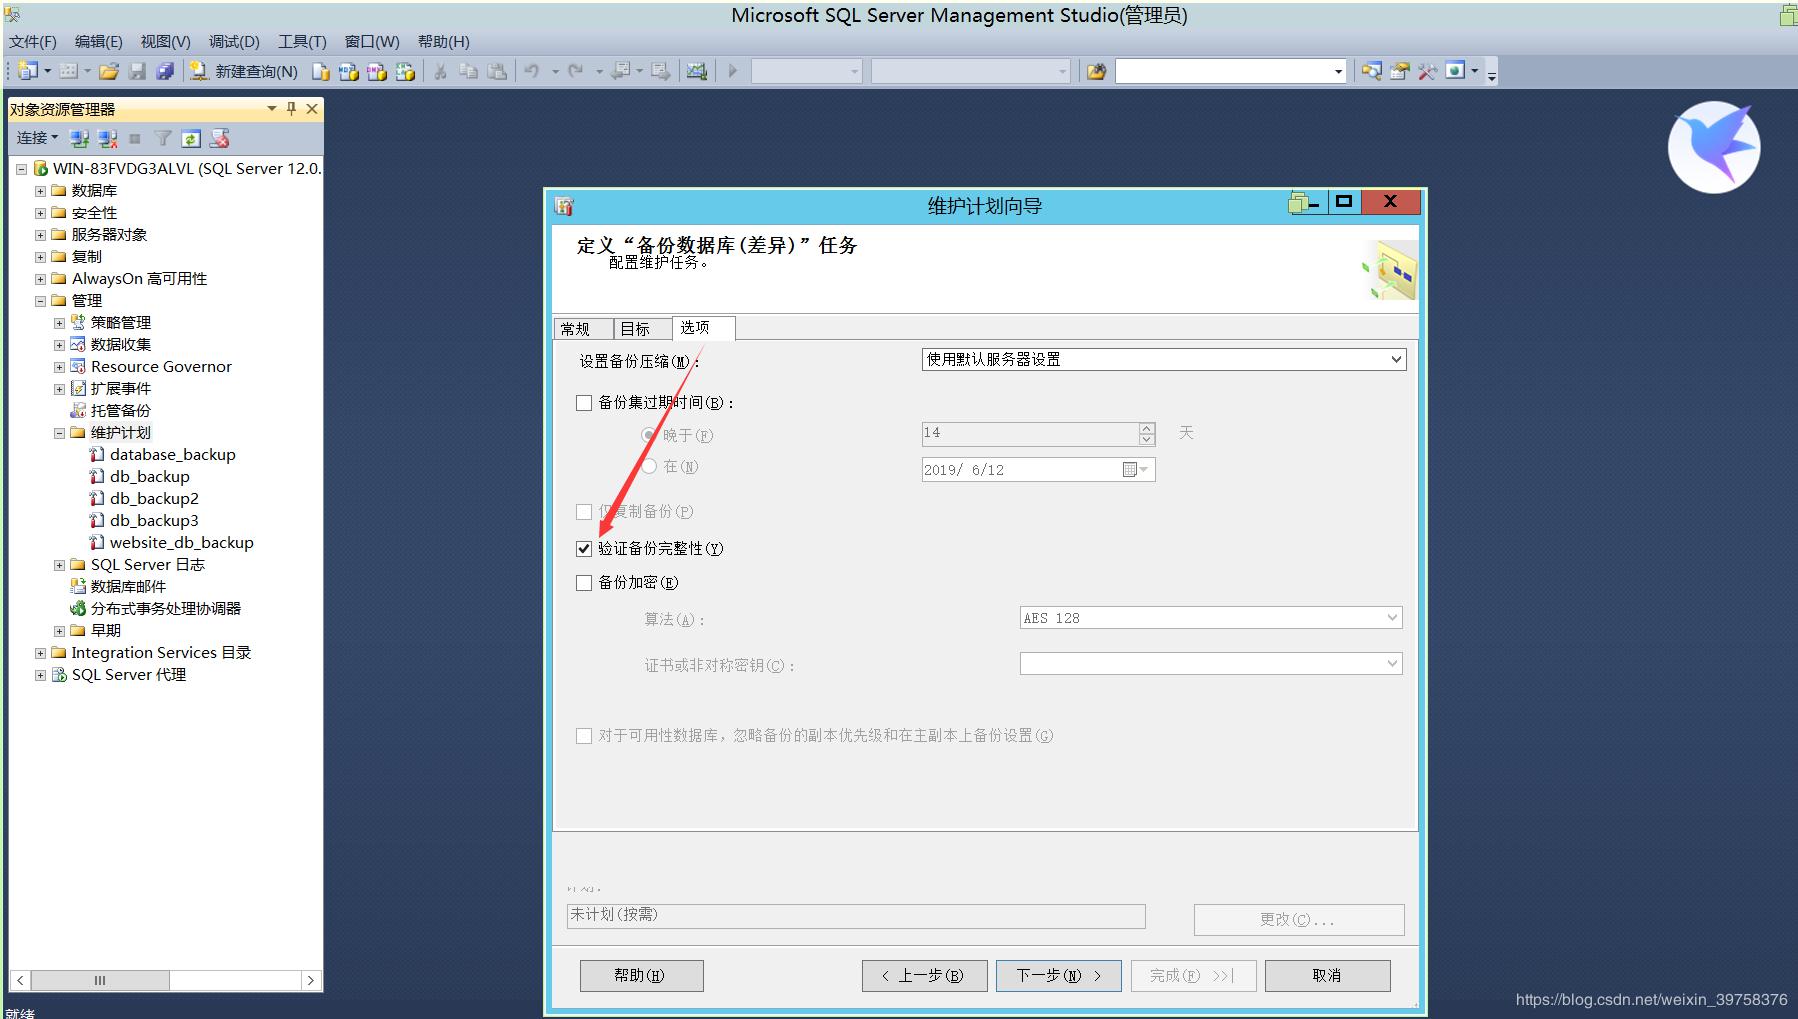Open the db_backup2 maintenance plan
1798x1019 pixels.
coord(154,498)
